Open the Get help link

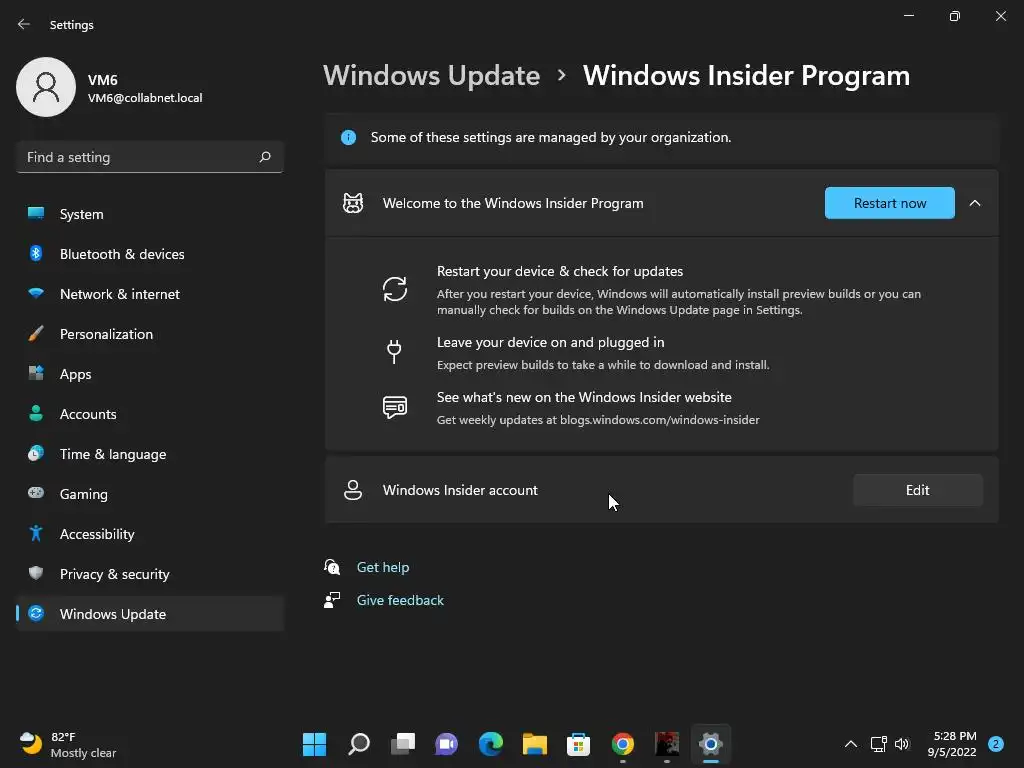(x=383, y=567)
